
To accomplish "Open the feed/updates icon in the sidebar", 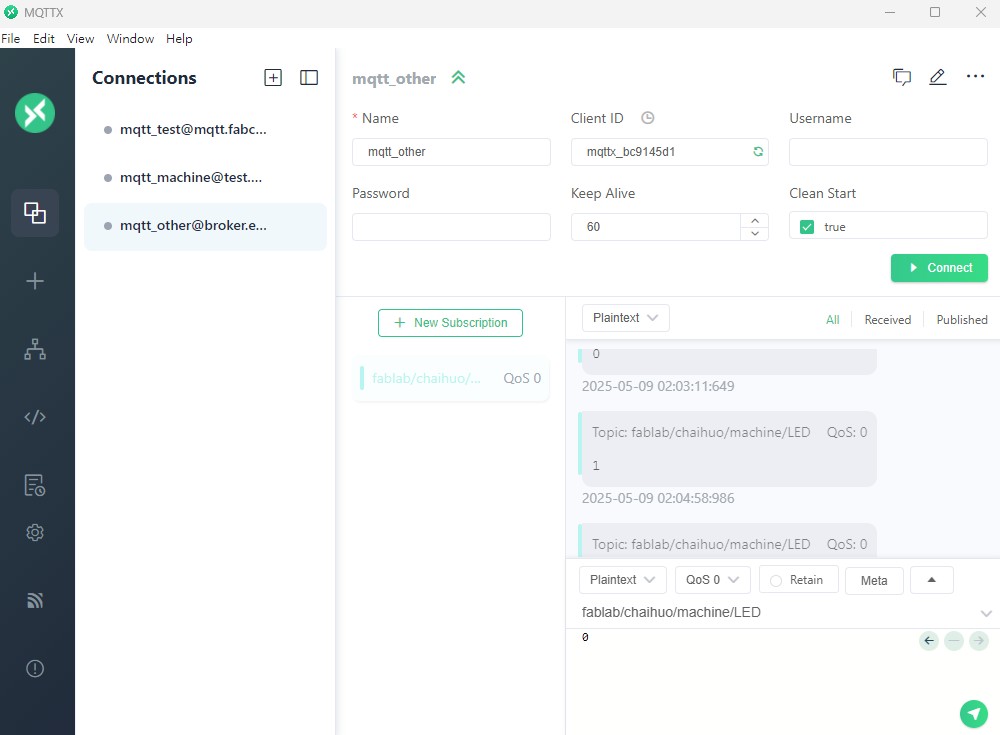I will [x=35, y=600].
